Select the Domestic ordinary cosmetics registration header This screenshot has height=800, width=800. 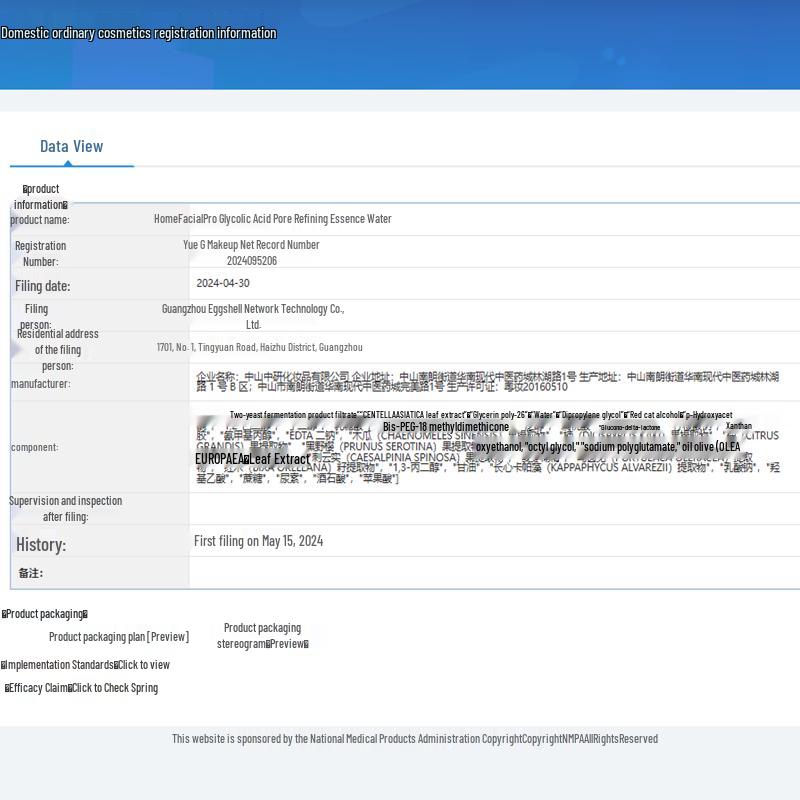(137, 33)
